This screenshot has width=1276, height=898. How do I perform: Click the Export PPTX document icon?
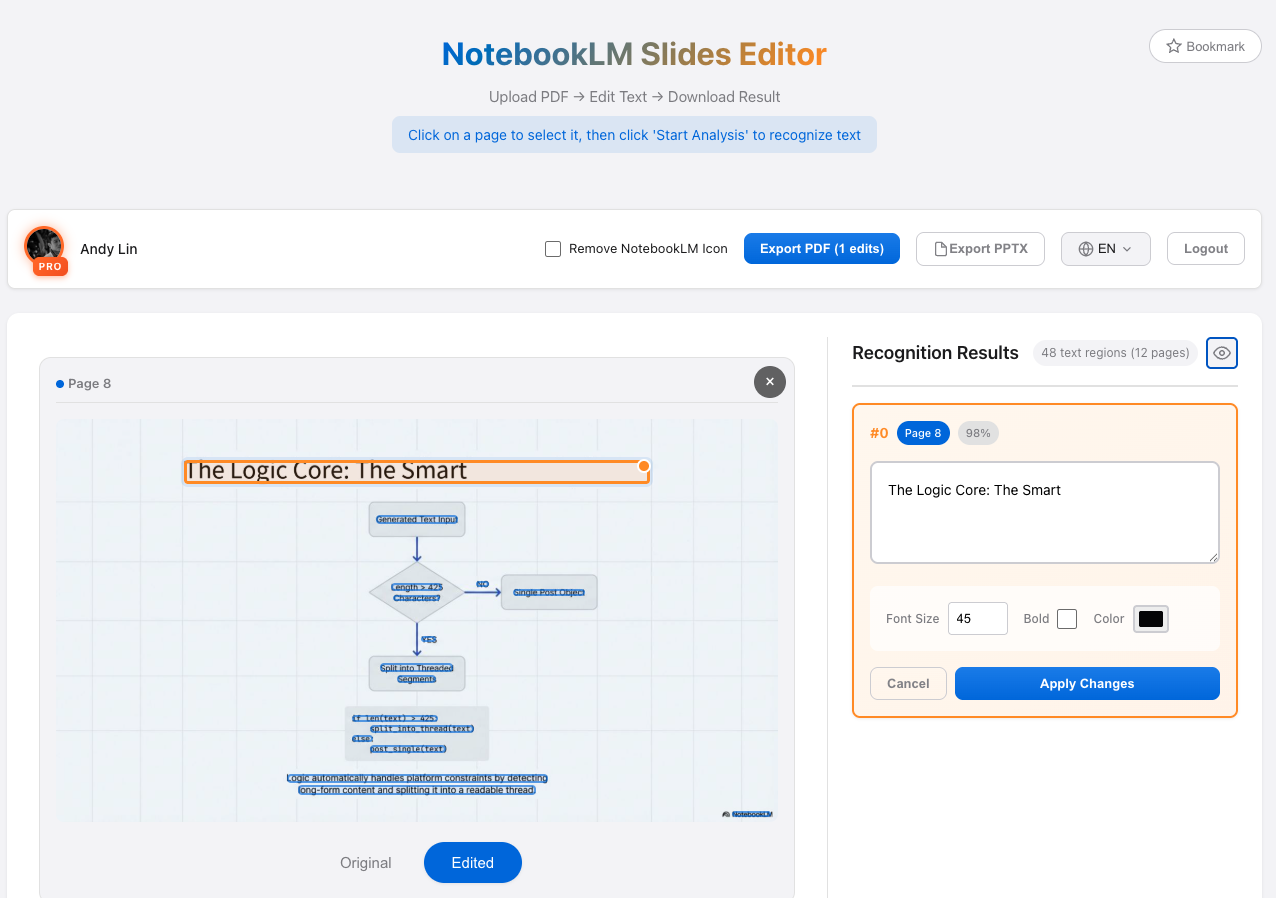[x=938, y=248]
